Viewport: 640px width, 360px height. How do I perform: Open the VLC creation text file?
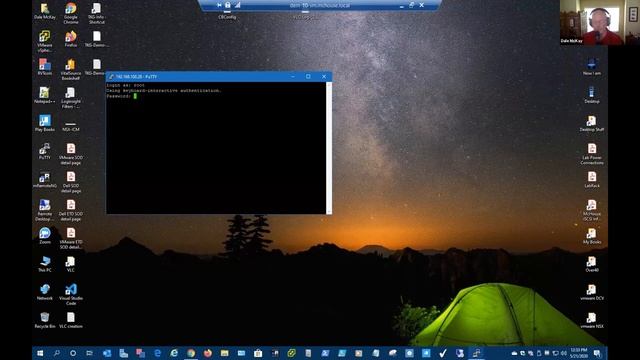tap(71, 320)
